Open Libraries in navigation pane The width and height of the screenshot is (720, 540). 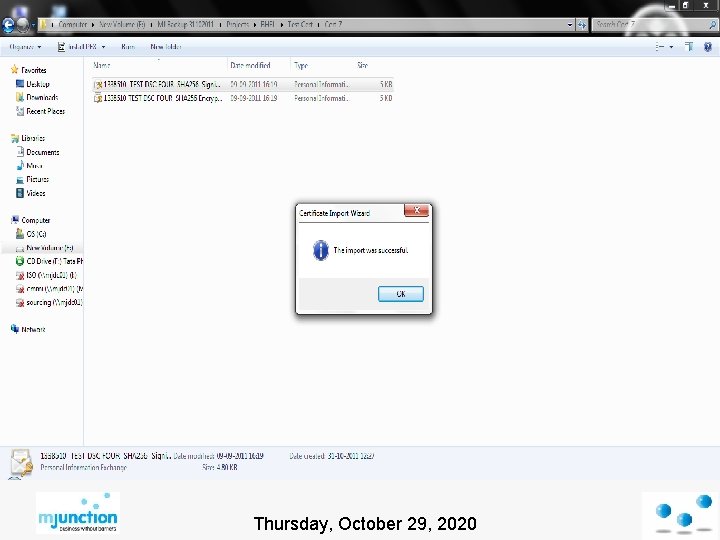pyautogui.click(x=33, y=138)
